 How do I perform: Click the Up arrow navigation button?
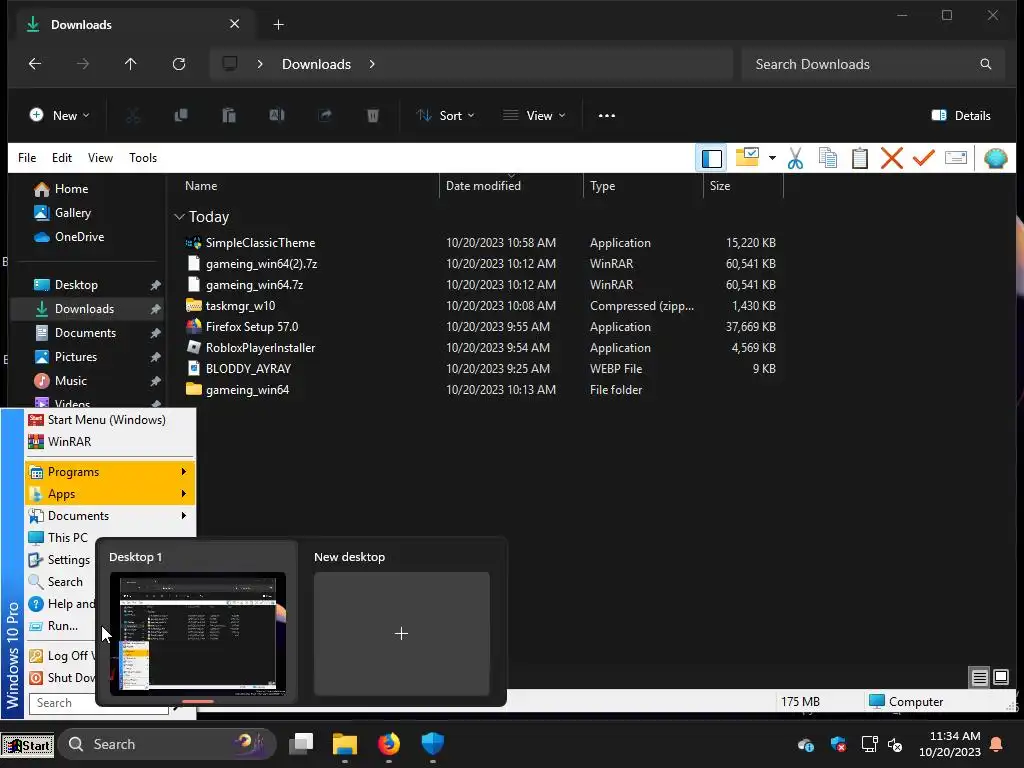(131, 64)
